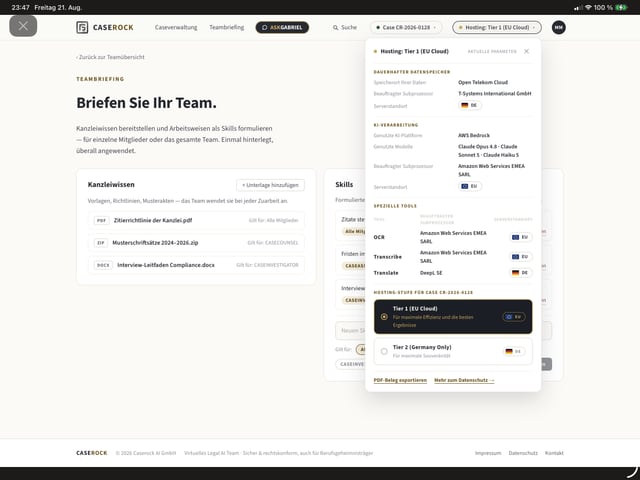This screenshot has height=480, width=640.
Task: Click the Transcribe tool label
Action: click(x=387, y=257)
